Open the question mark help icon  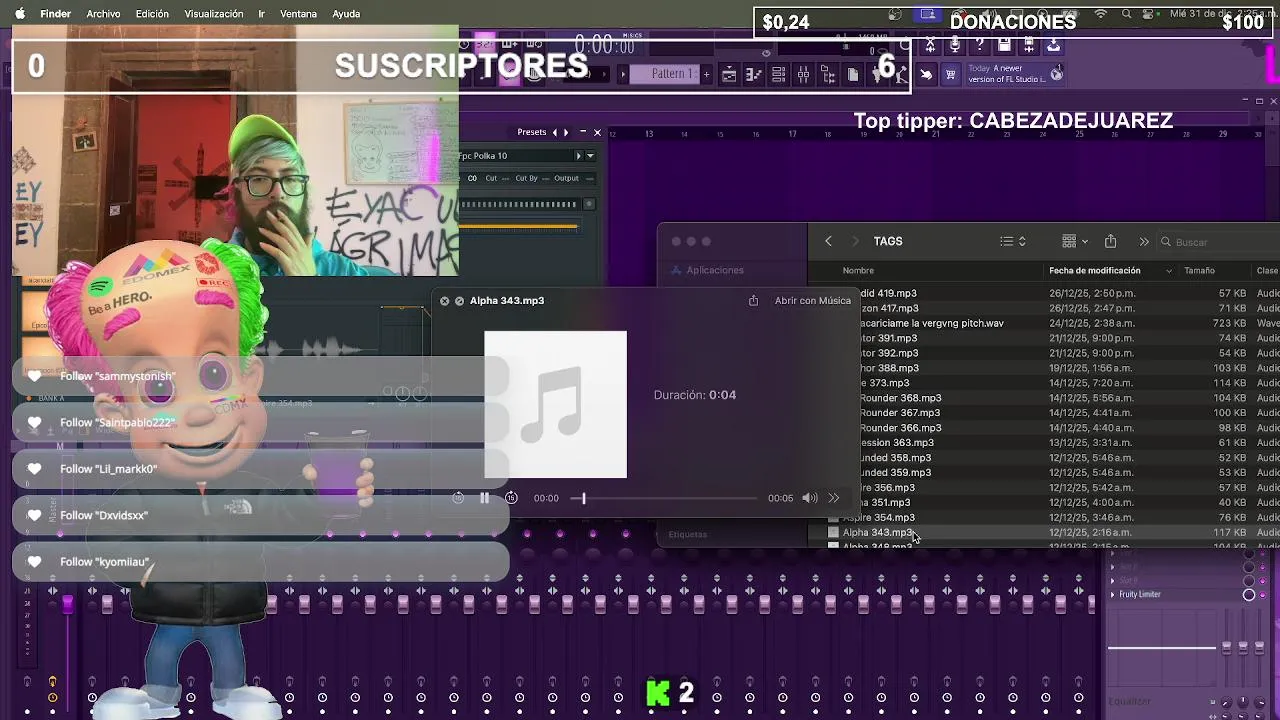point(980,45)
